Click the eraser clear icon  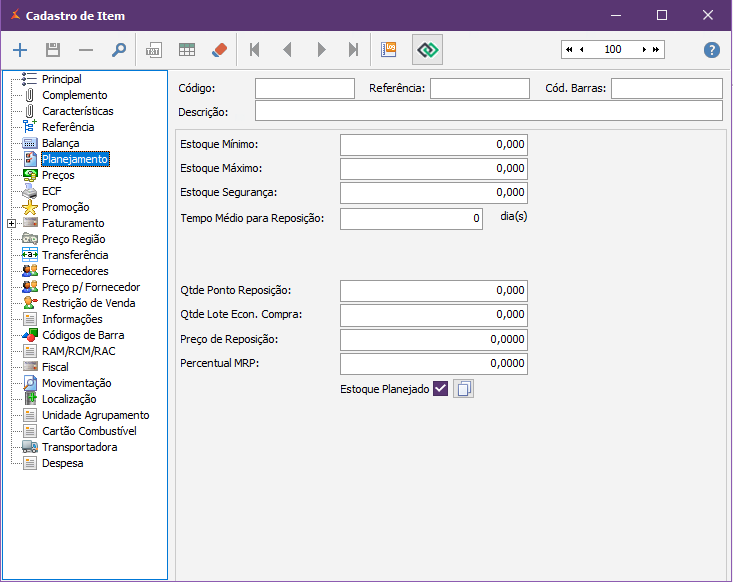coord(220,50)
